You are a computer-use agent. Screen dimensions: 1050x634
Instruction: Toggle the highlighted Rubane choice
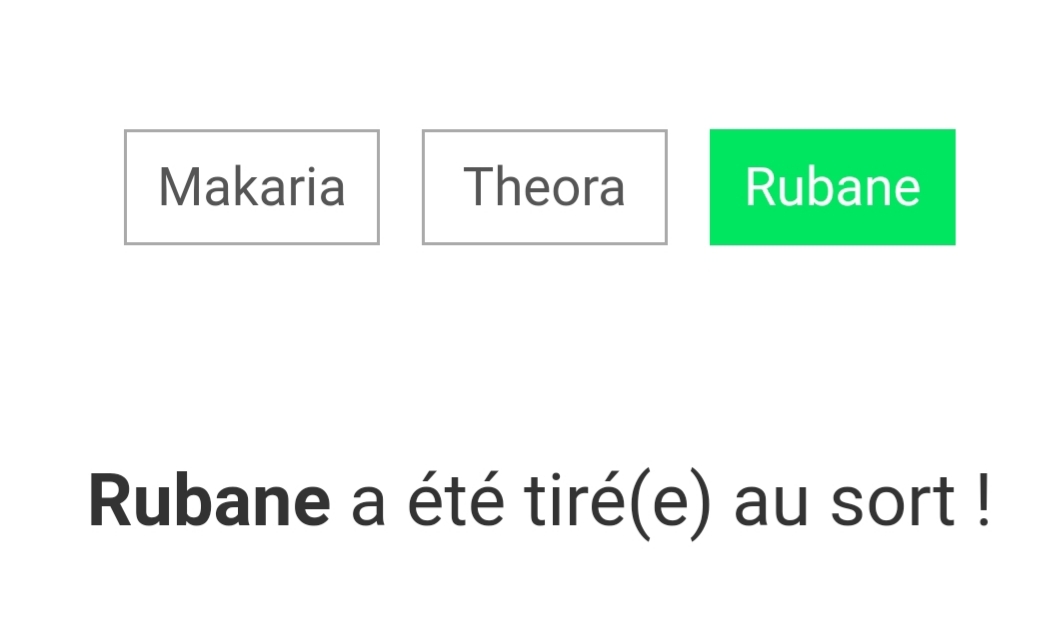[832, 187]
